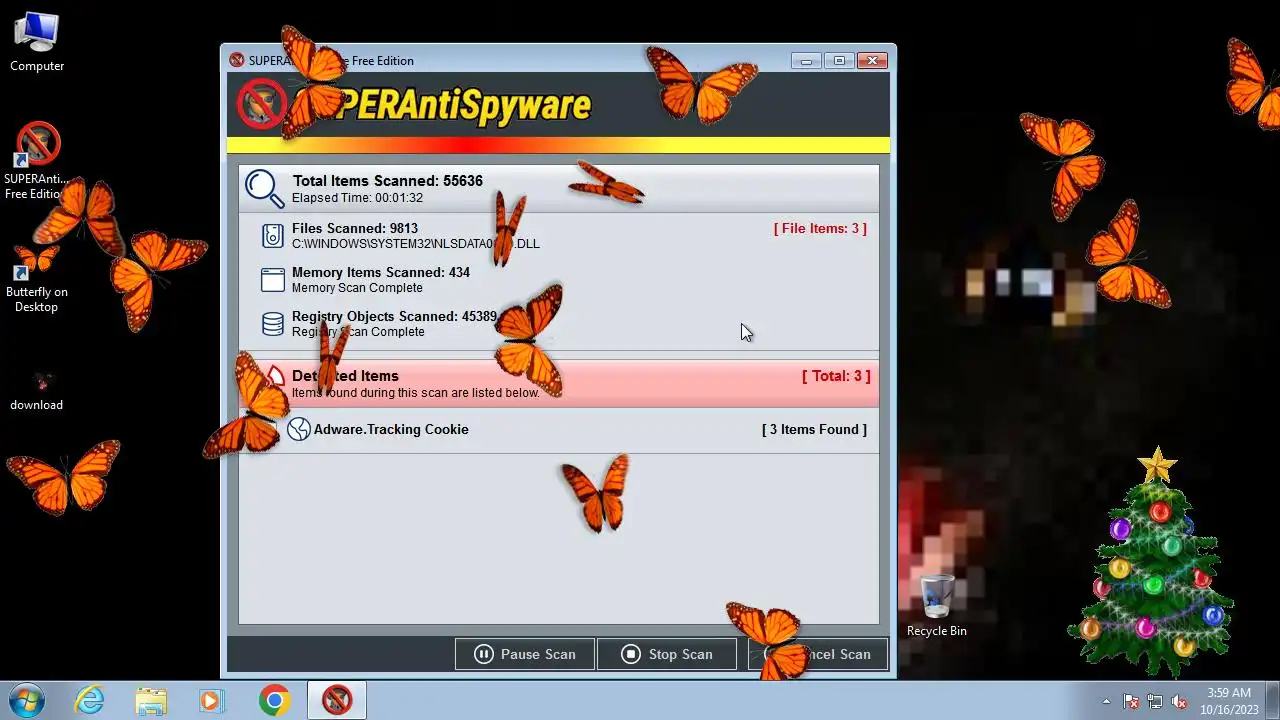Screen dimensions: 1280x720
Task: Click the '[ 3 Items Found ]' text
Action: click(814, 429)
